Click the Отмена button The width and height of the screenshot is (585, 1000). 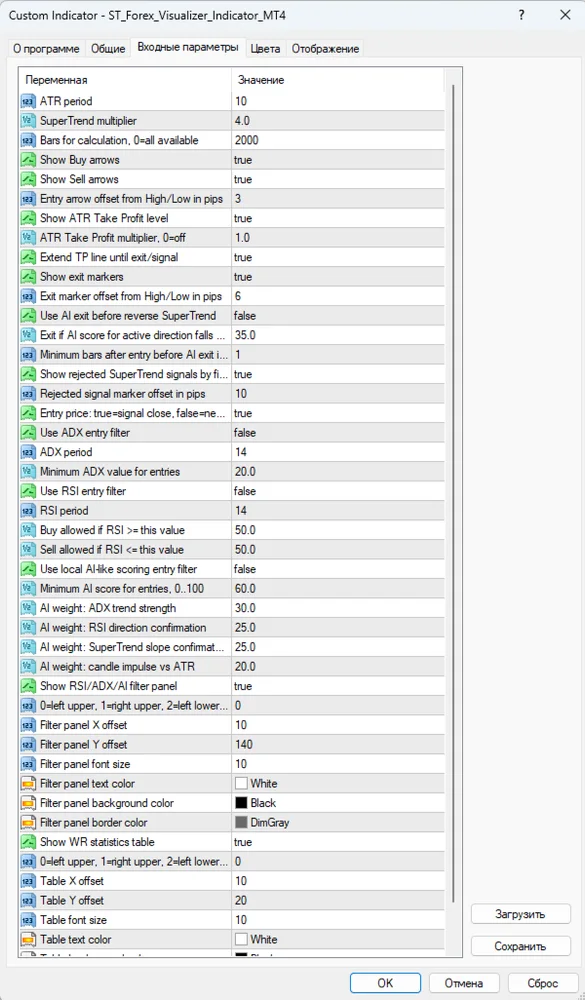click(x=464, y=983)
